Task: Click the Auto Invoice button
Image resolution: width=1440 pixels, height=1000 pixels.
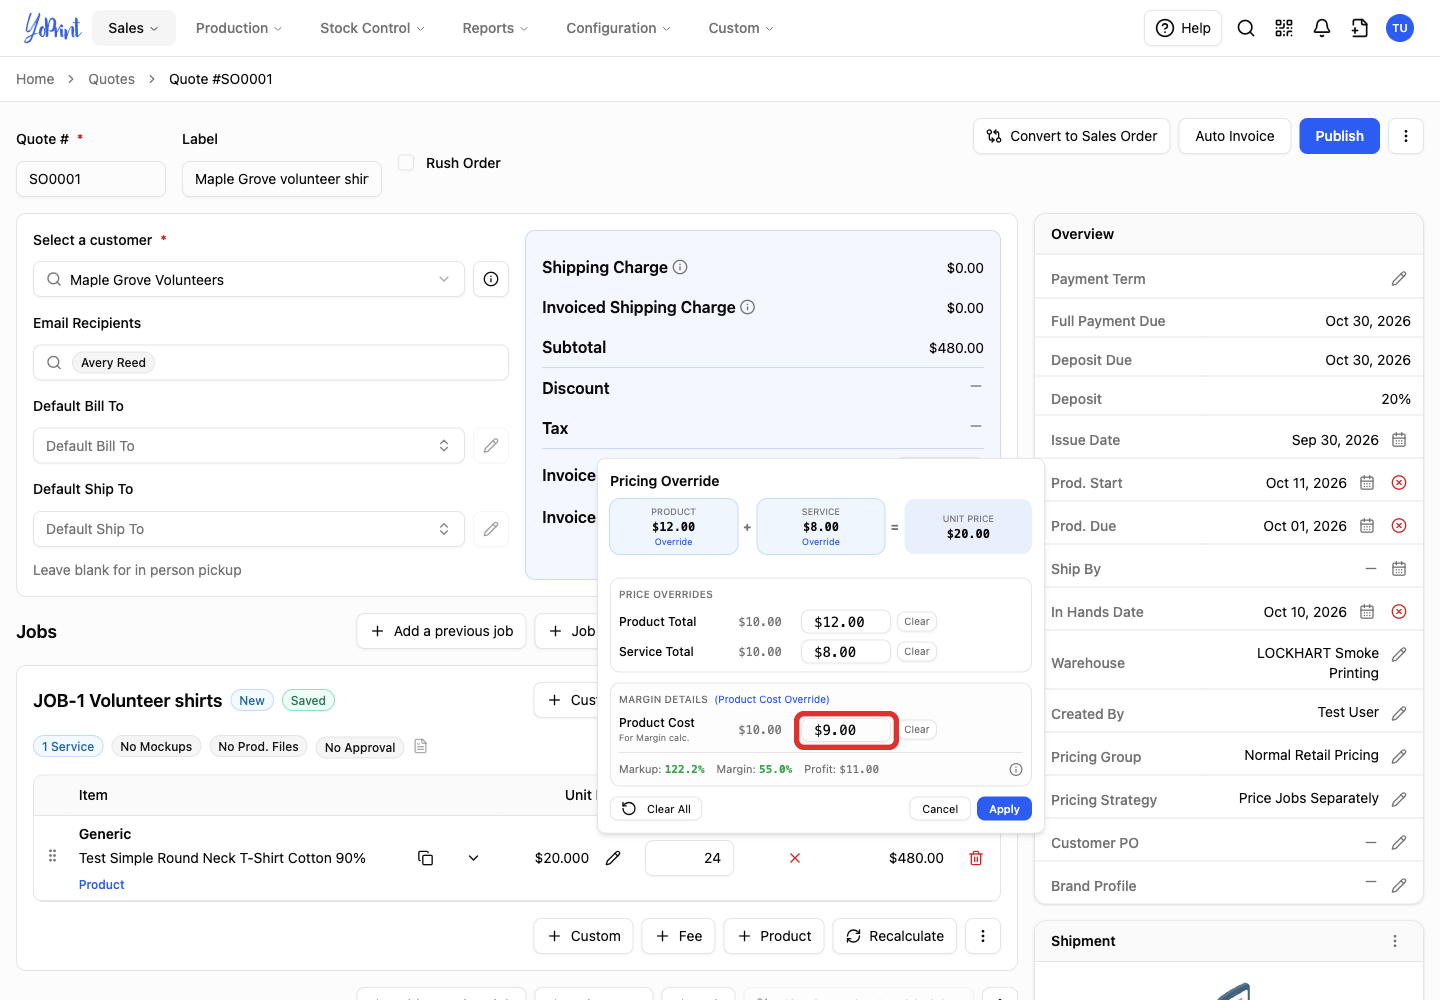Action: tap(1235, 136)
